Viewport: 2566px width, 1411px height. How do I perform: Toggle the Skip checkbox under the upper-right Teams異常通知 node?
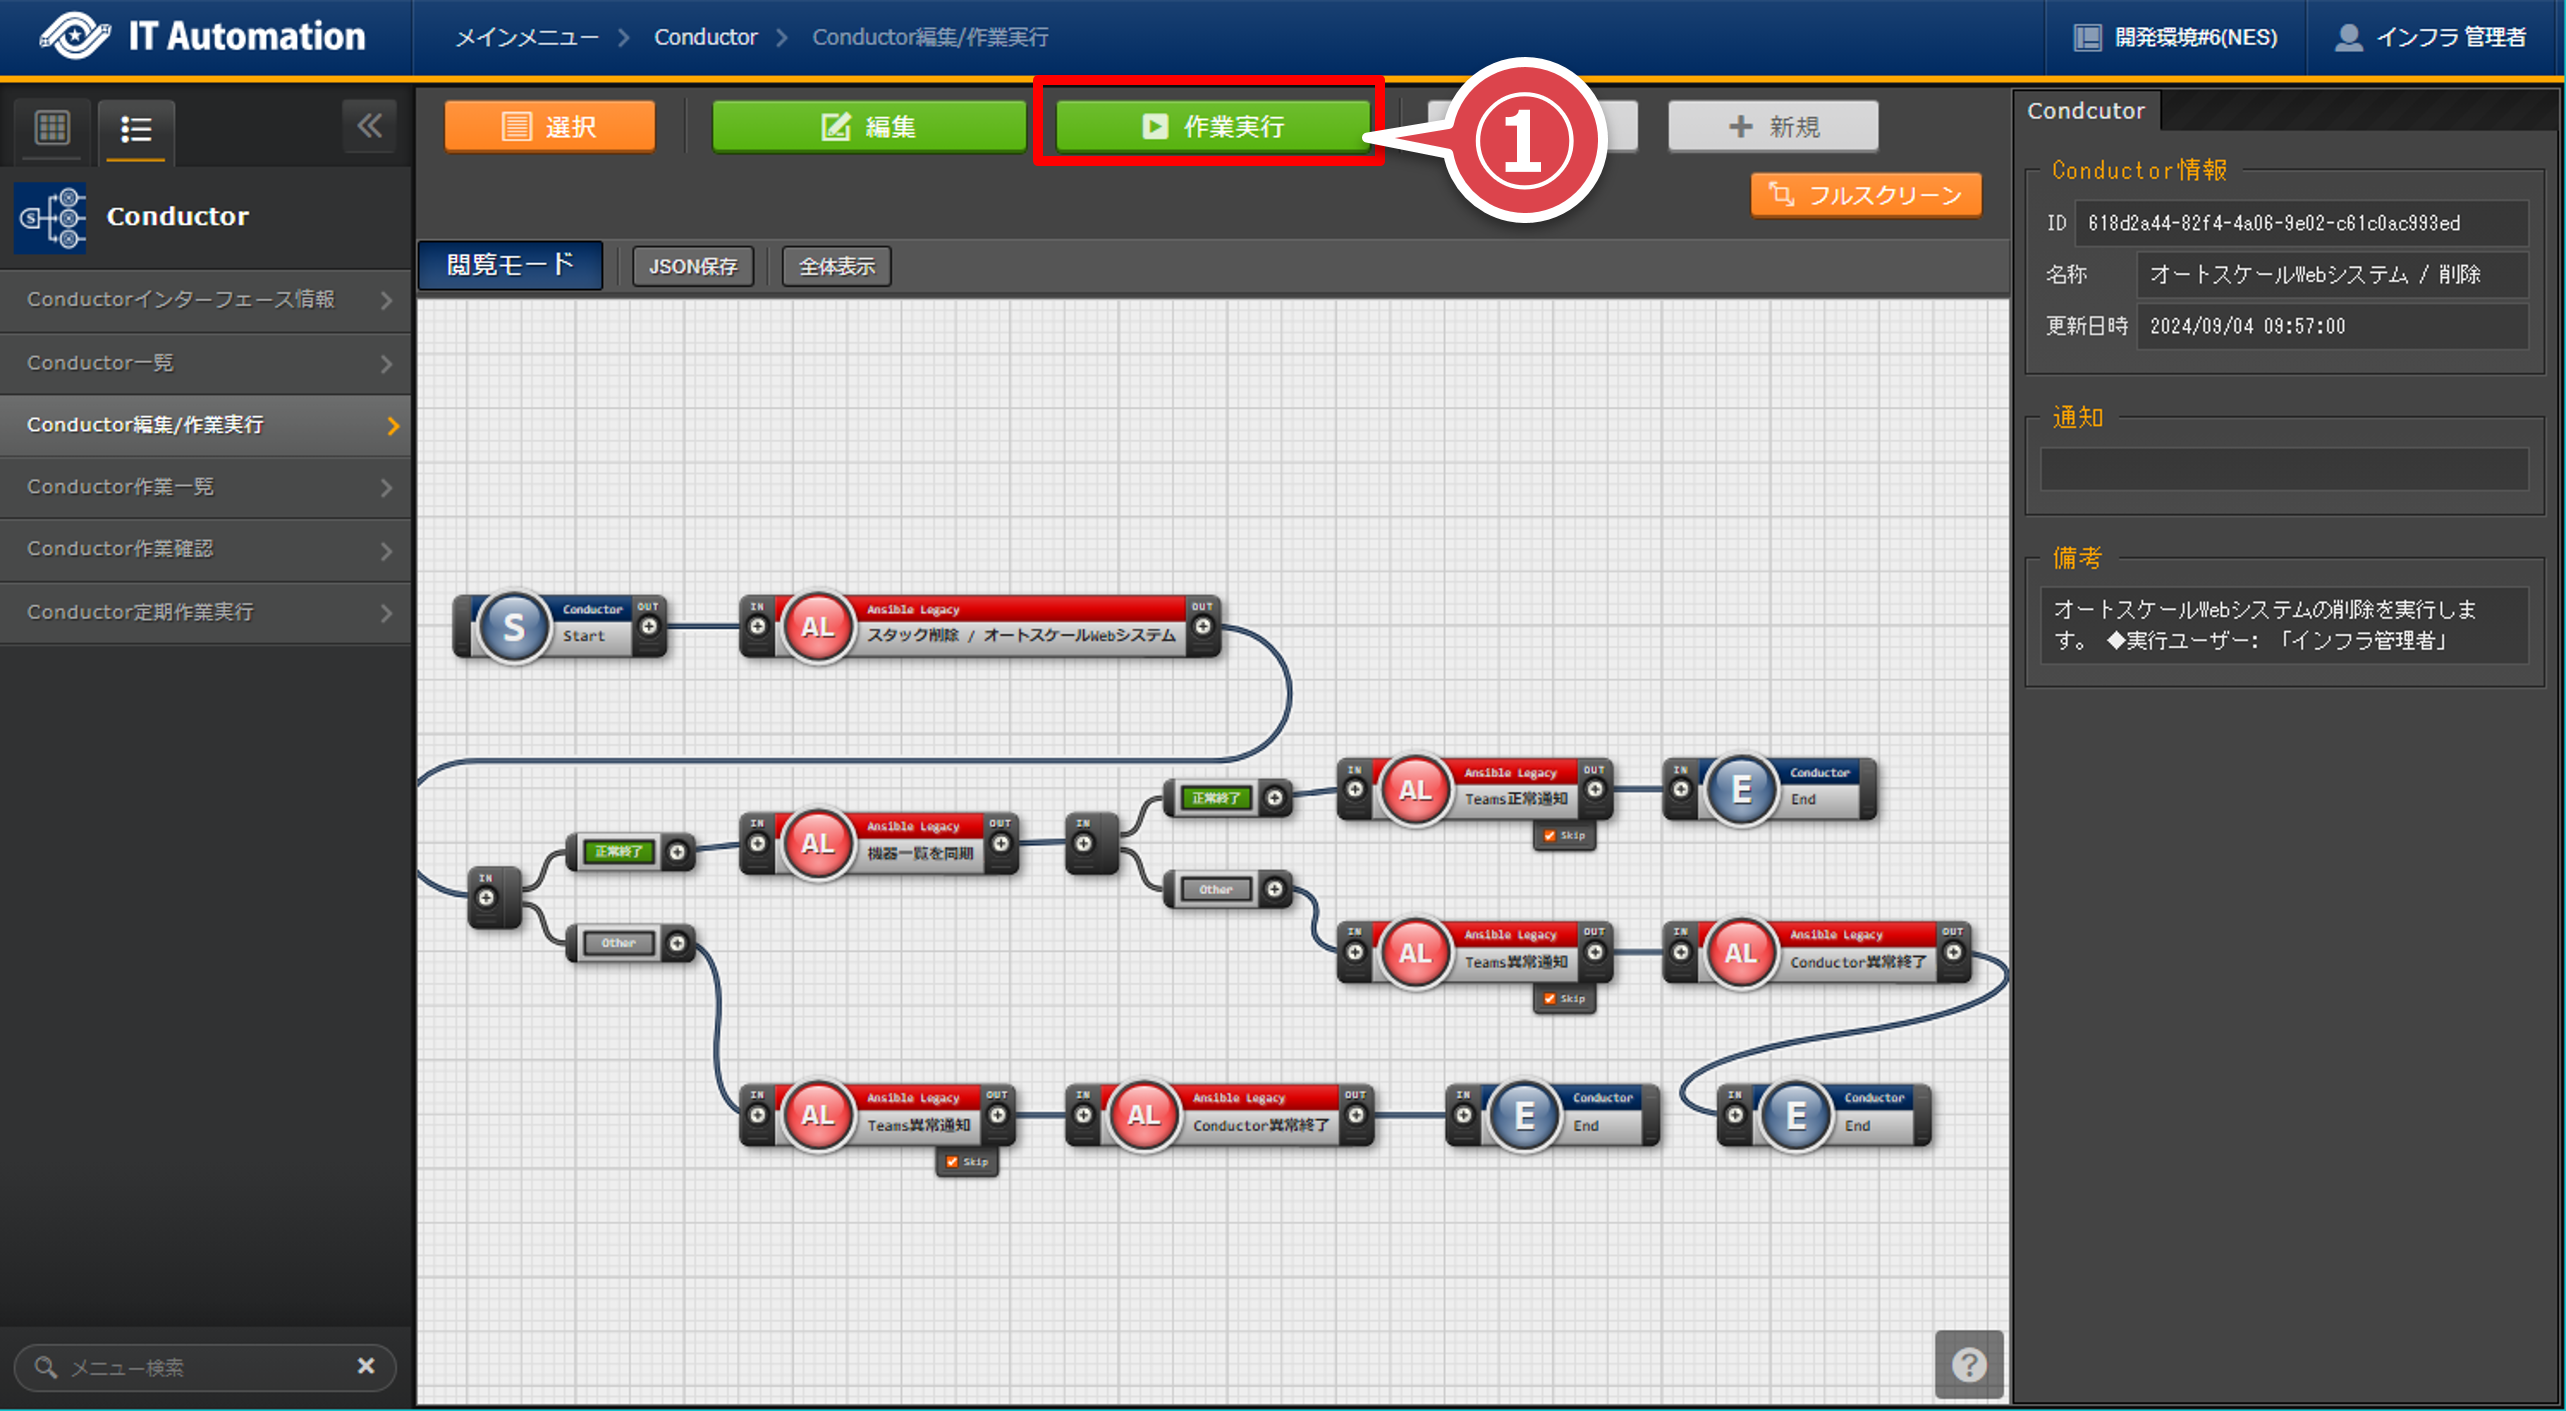pos(1550,998)
